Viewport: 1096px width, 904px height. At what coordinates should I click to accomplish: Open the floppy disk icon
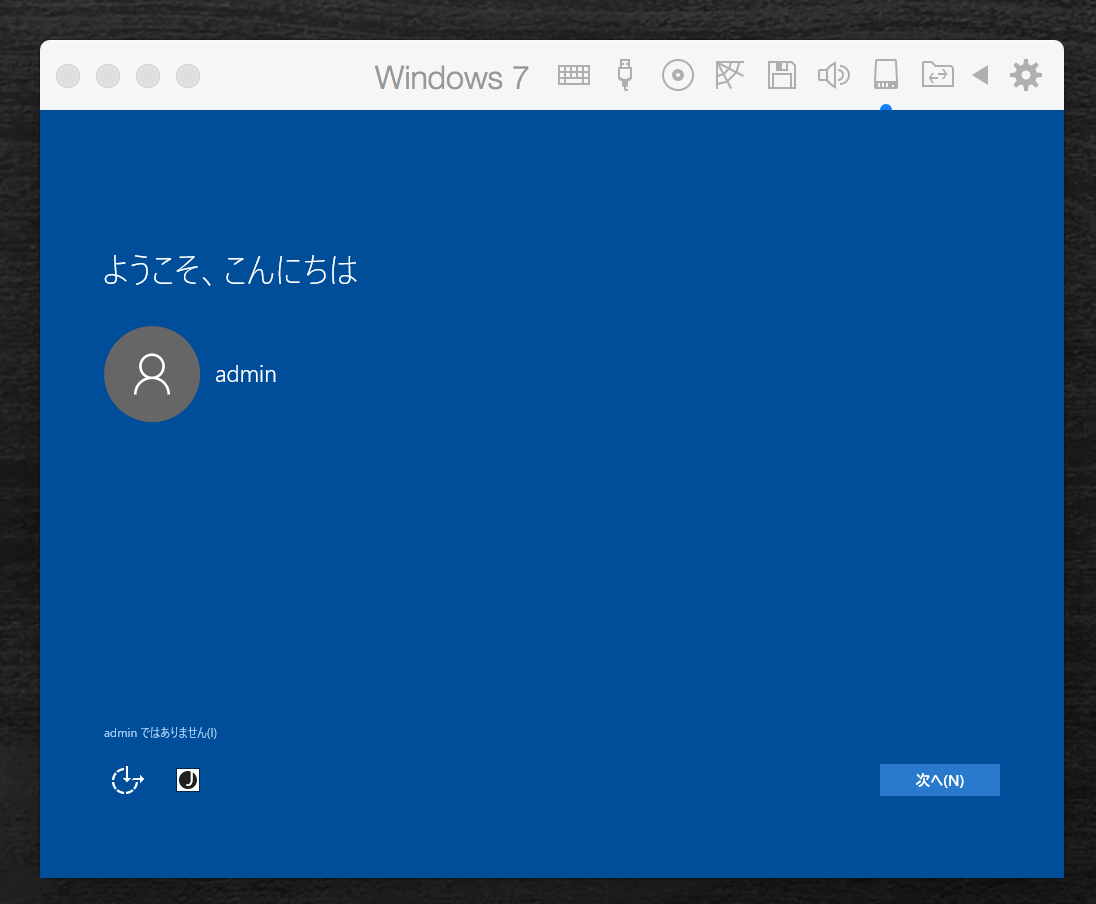(781, 76)
